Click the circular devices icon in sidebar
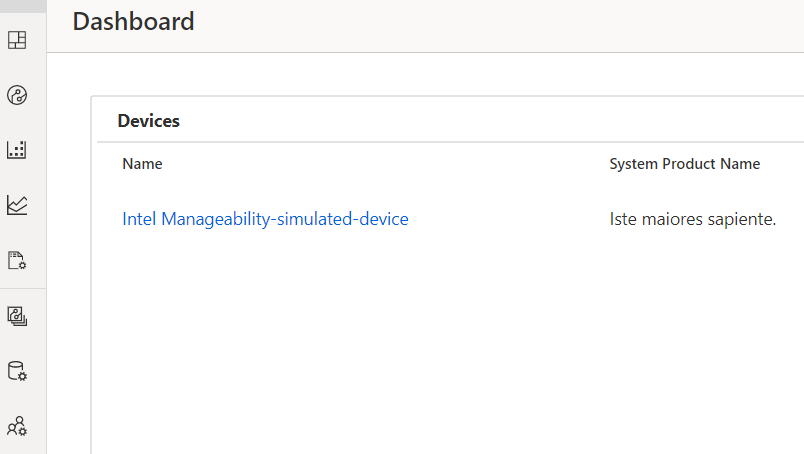This screenshot has height=454, width=804. click(17, 96)
